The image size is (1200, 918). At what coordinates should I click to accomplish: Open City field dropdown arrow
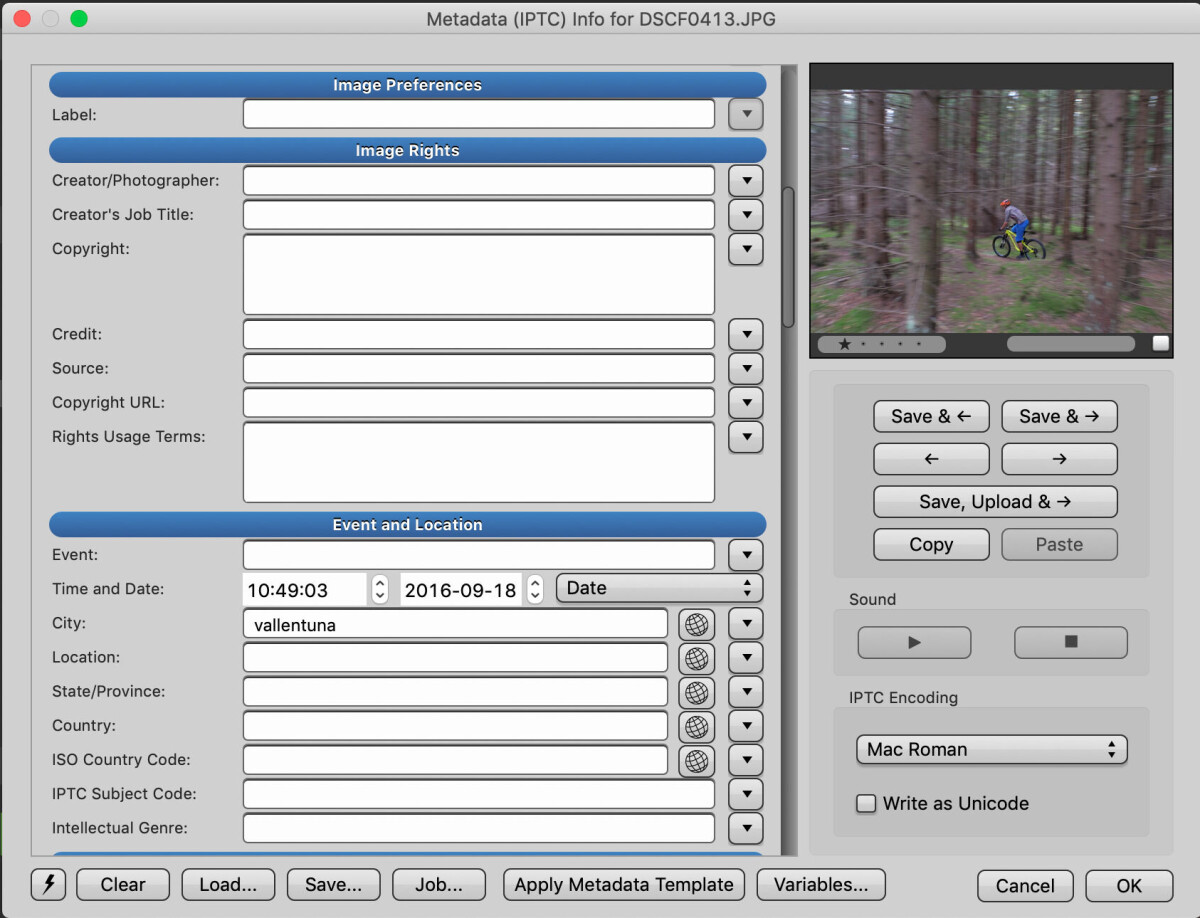746,625
